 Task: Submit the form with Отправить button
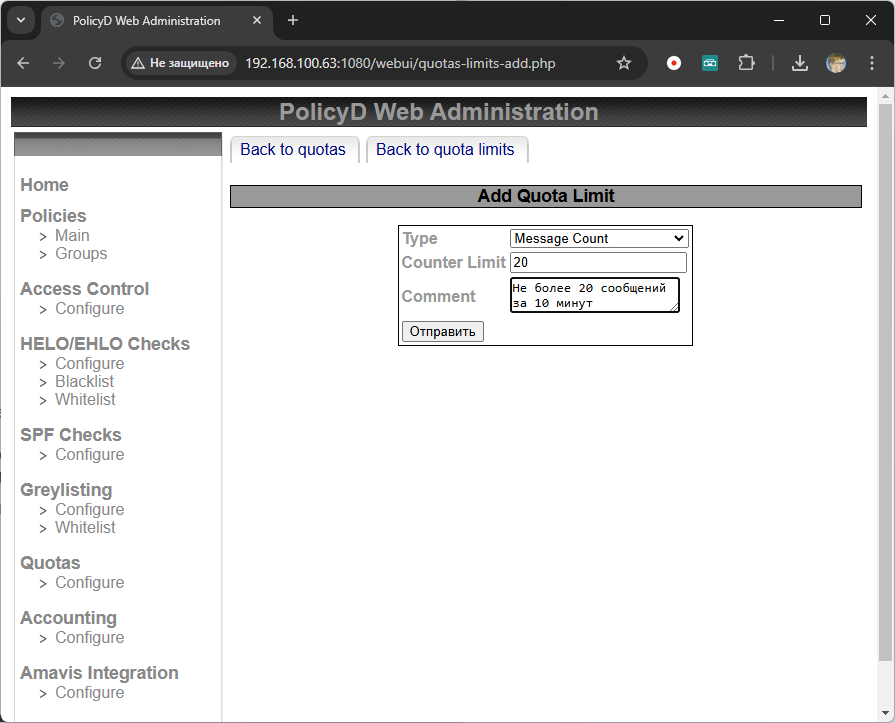[x=442, y=332]
